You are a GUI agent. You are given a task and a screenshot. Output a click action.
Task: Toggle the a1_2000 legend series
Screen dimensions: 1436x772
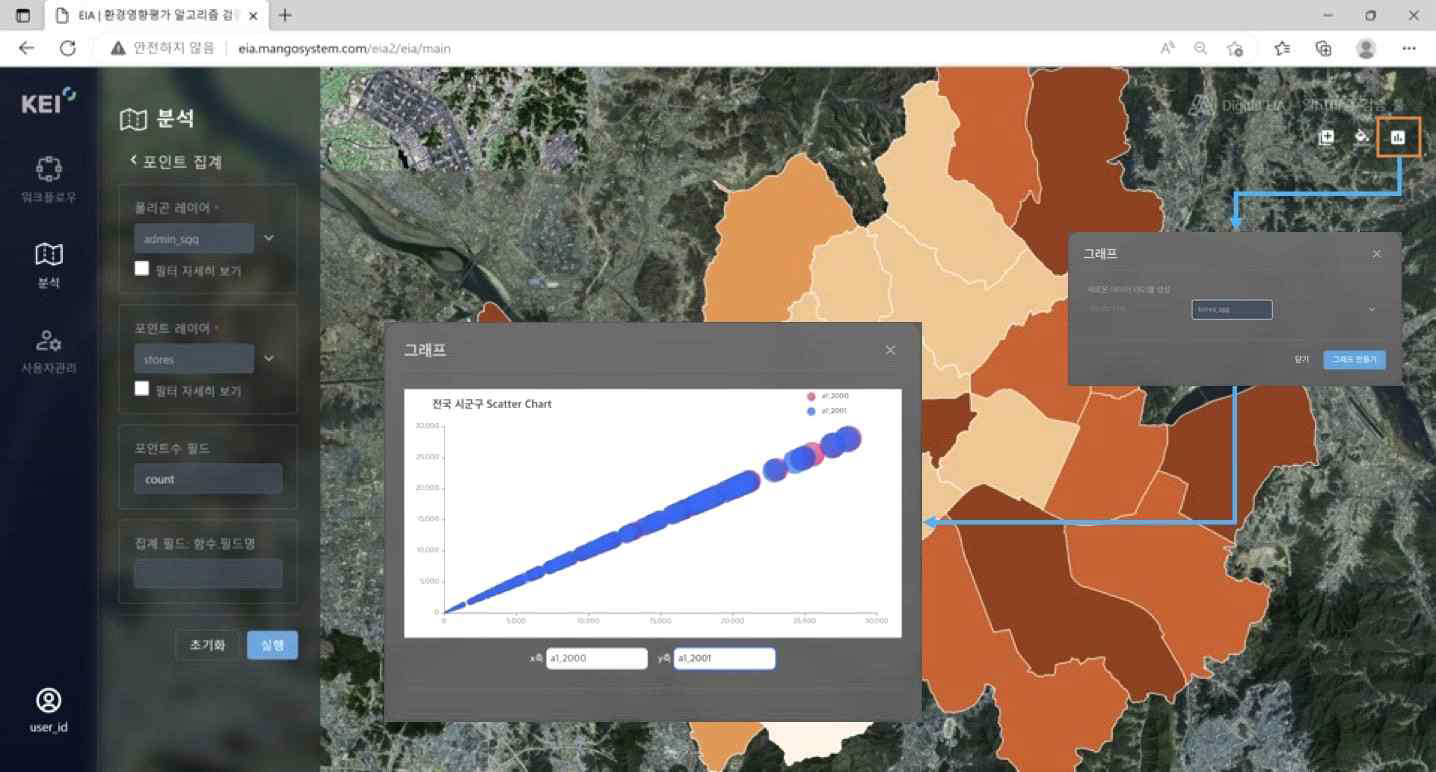829,396
